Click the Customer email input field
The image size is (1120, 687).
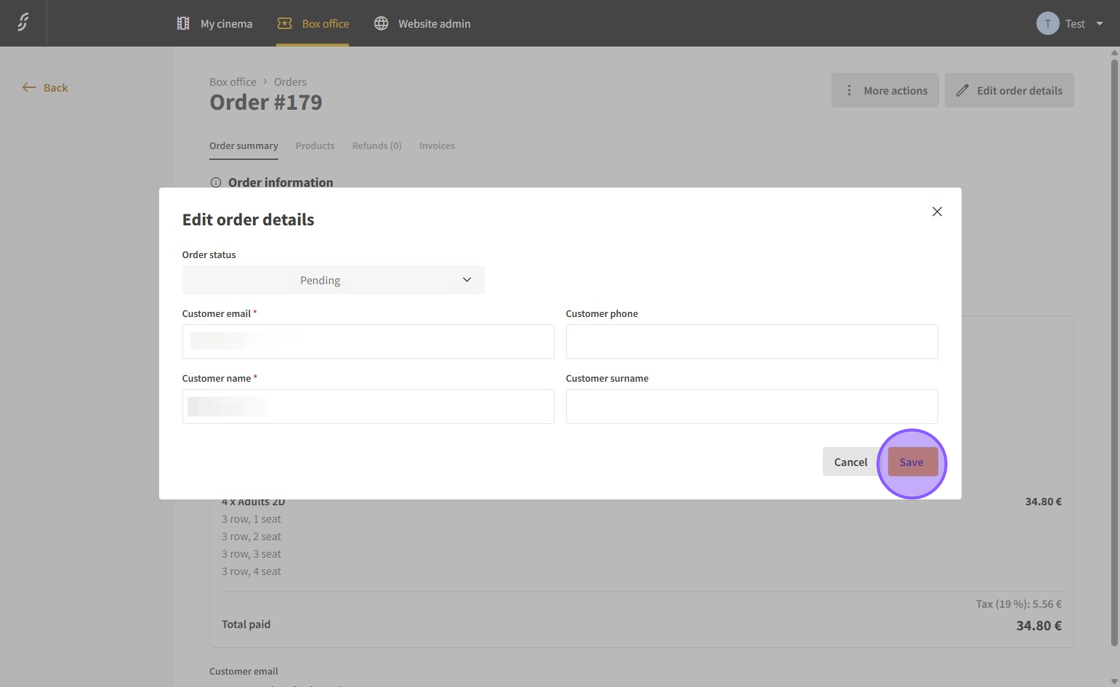tap(368, 342)
